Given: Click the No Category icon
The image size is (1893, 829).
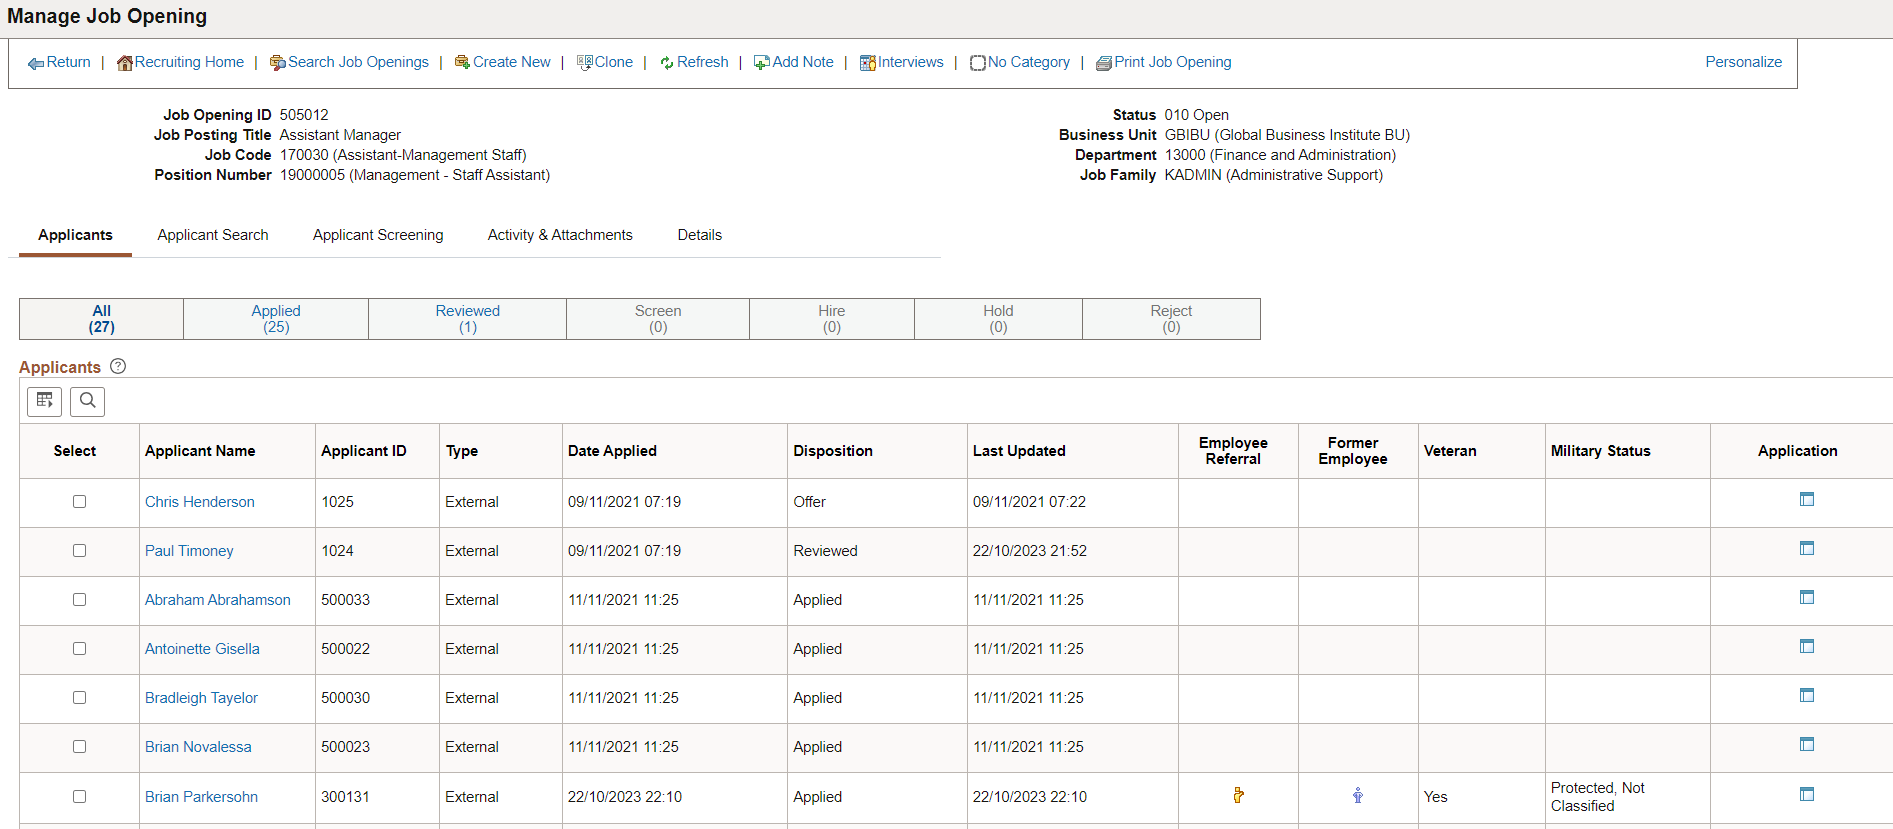Looking at the screenshot, I should click(x=978, y=63).
